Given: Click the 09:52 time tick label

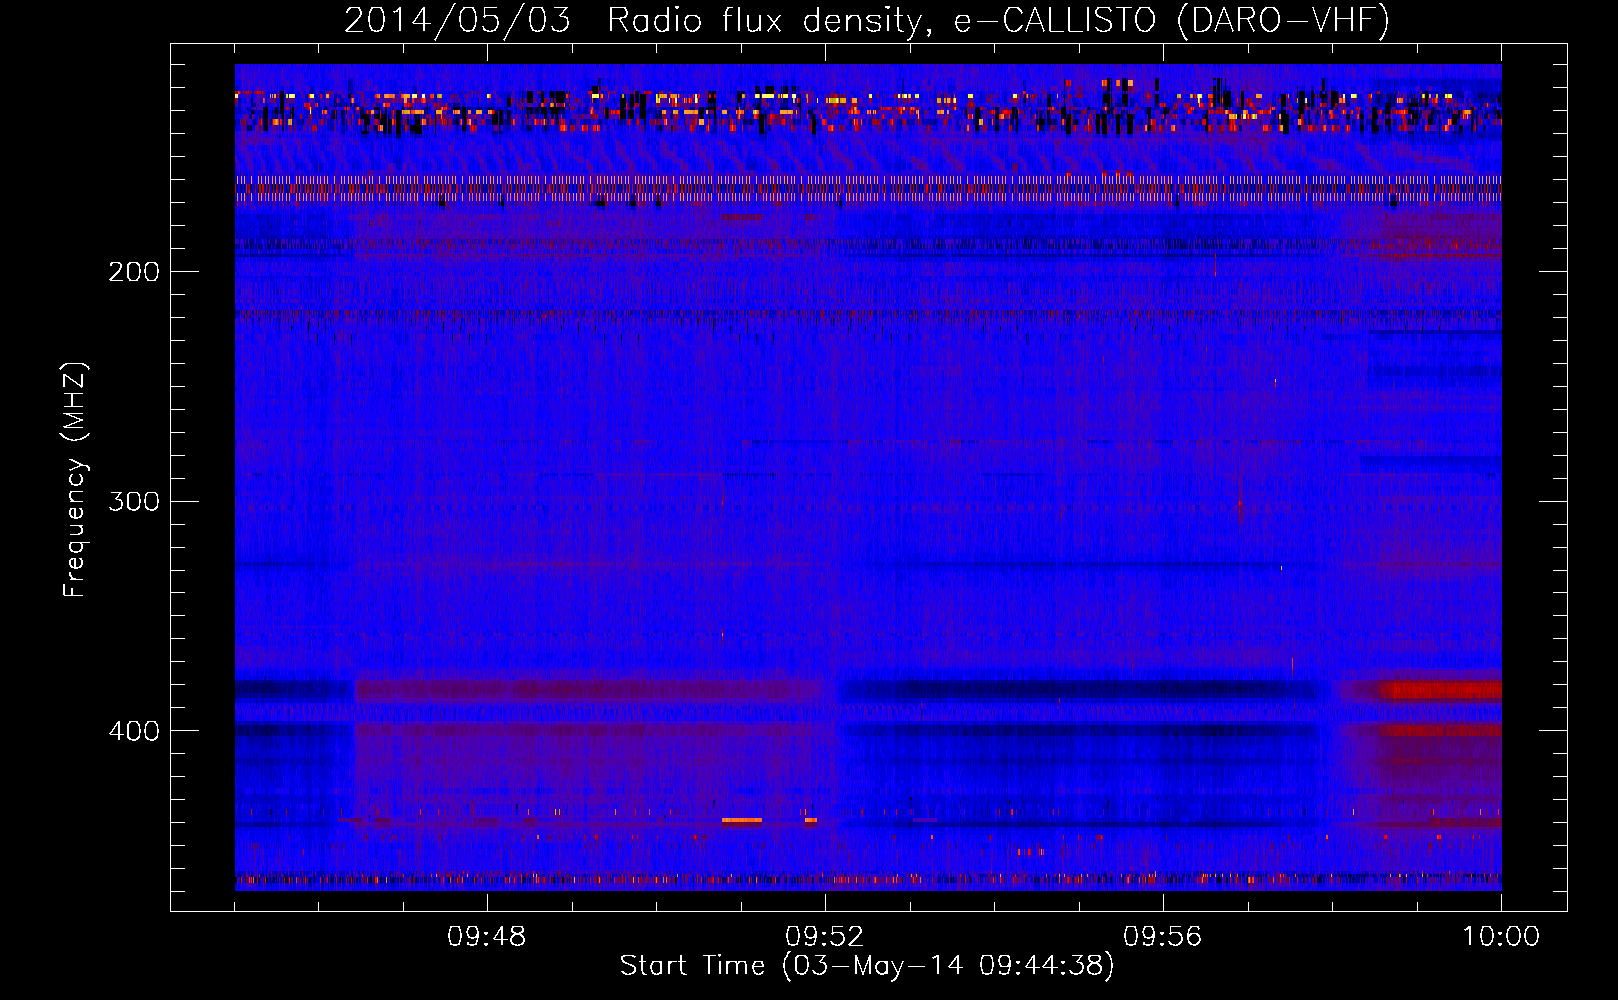Looking at the screenshot, I should point(825,937).
